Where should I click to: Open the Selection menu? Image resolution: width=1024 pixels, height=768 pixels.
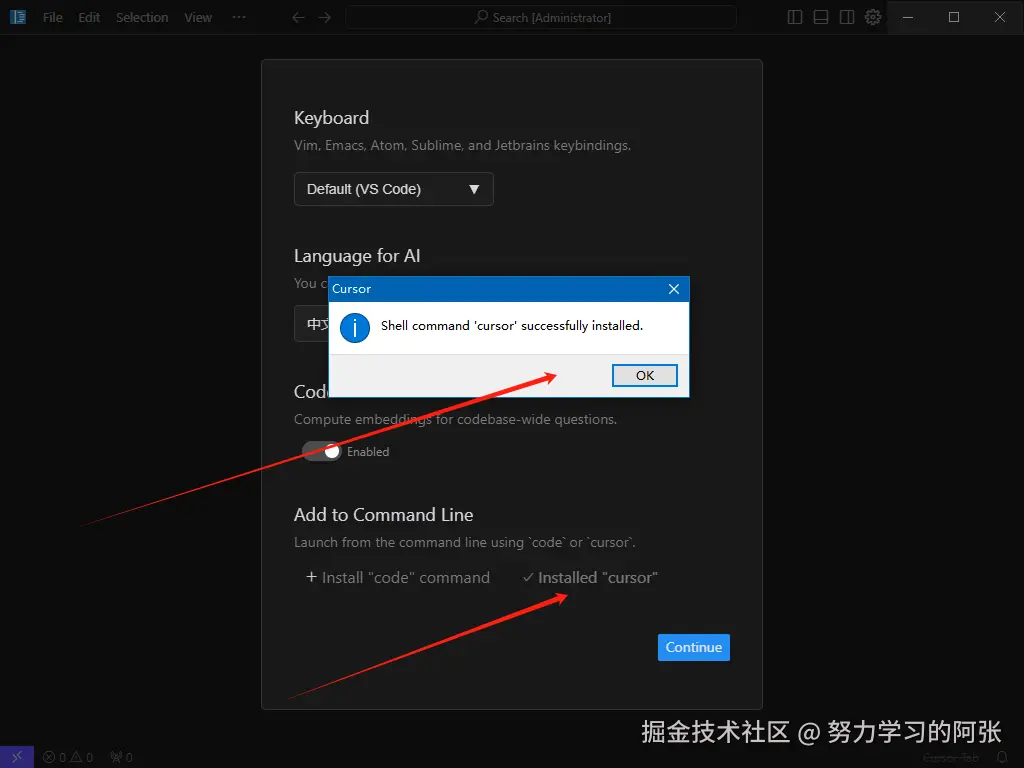[x=142, y=18]
